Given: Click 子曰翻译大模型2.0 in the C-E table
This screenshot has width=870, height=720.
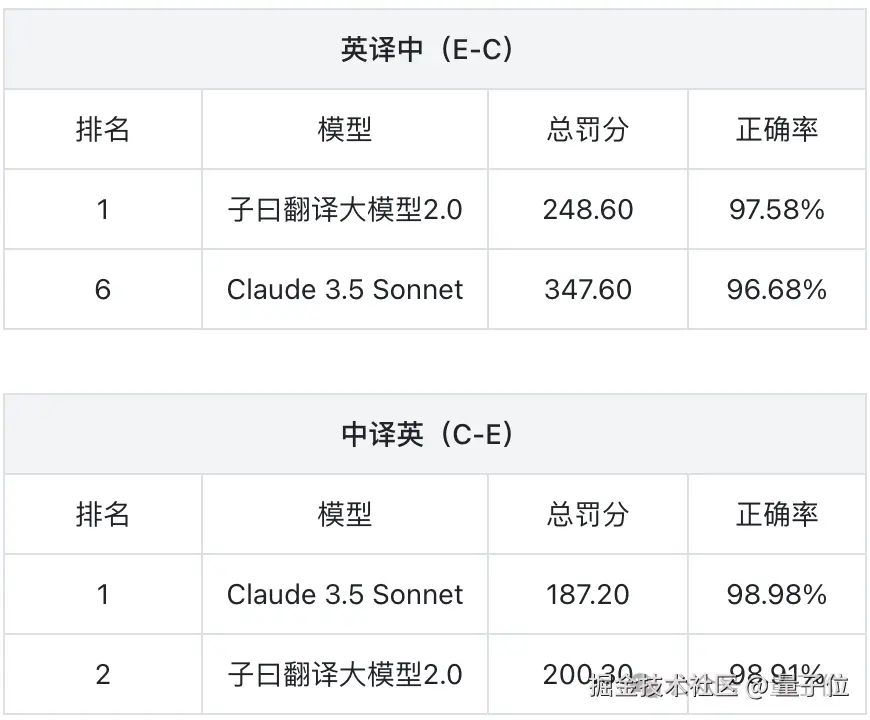Looking at the screenshot, I should tap(345, 675).
